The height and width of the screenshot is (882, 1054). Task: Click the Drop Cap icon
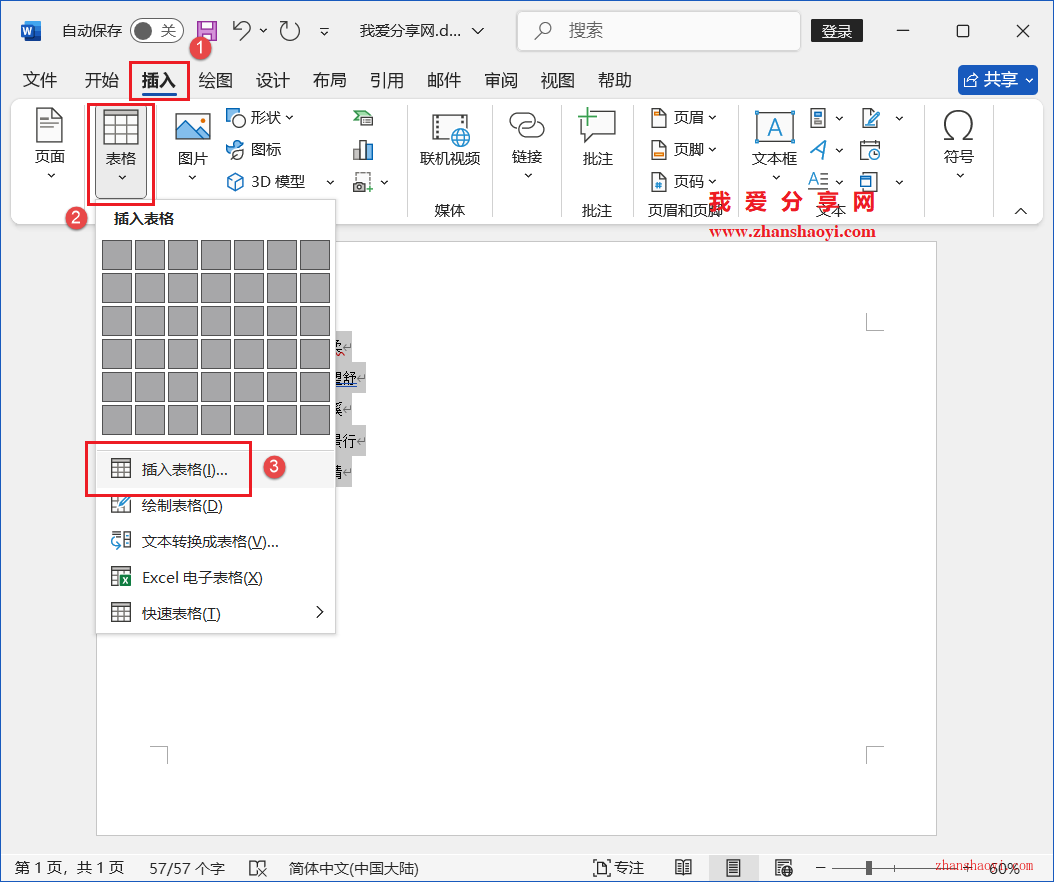(818, 181)
